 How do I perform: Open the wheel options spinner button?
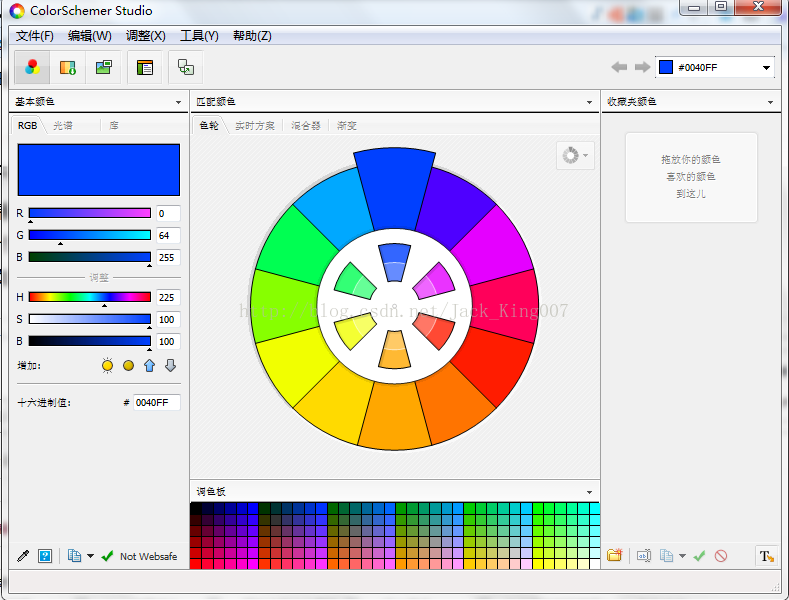575,155
